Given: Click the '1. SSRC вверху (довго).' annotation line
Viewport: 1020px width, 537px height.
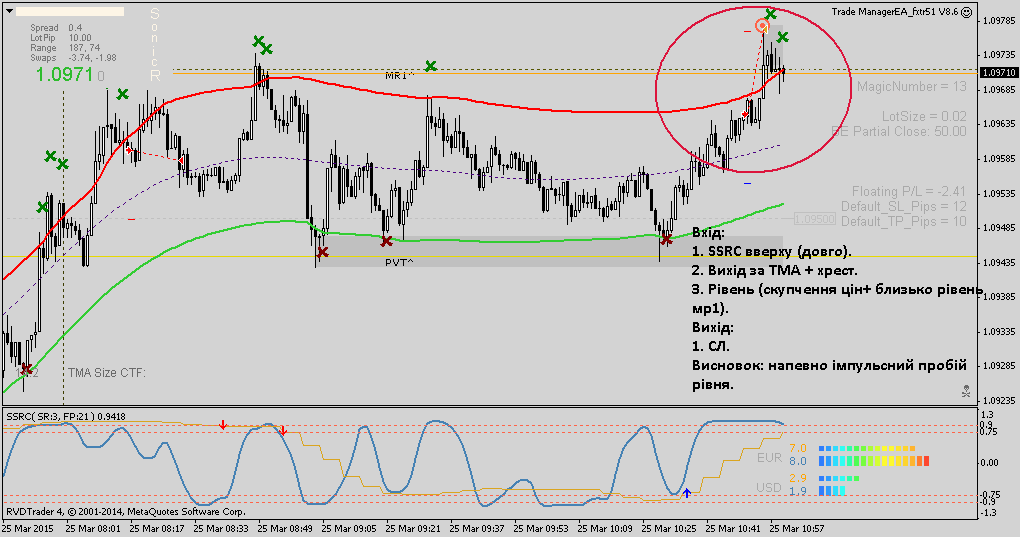Looking at the screenshot, I should [x=772, y=252].
